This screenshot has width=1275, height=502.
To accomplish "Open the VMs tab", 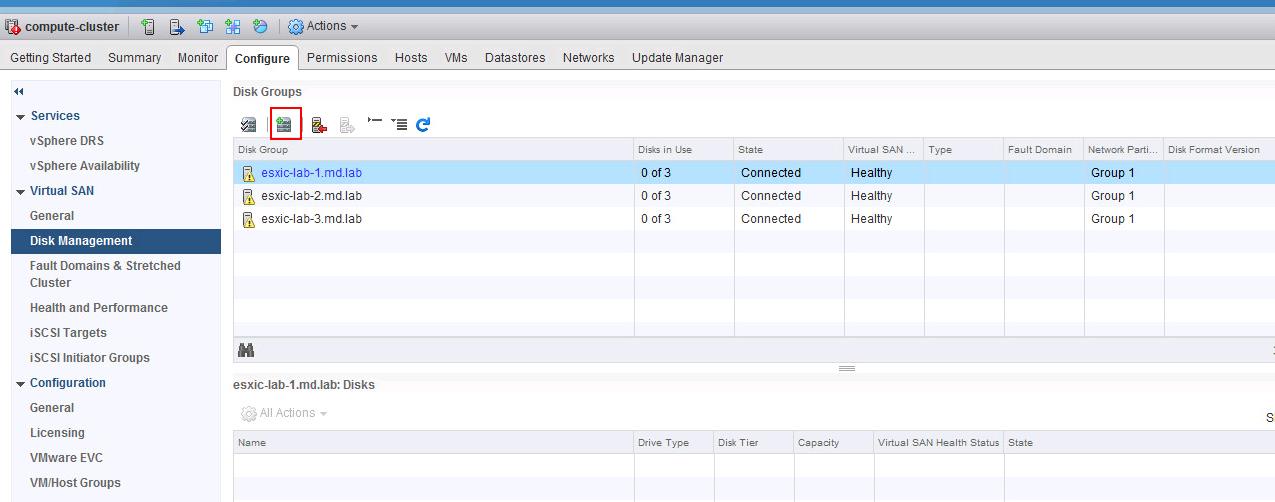I will coord(456,58).
